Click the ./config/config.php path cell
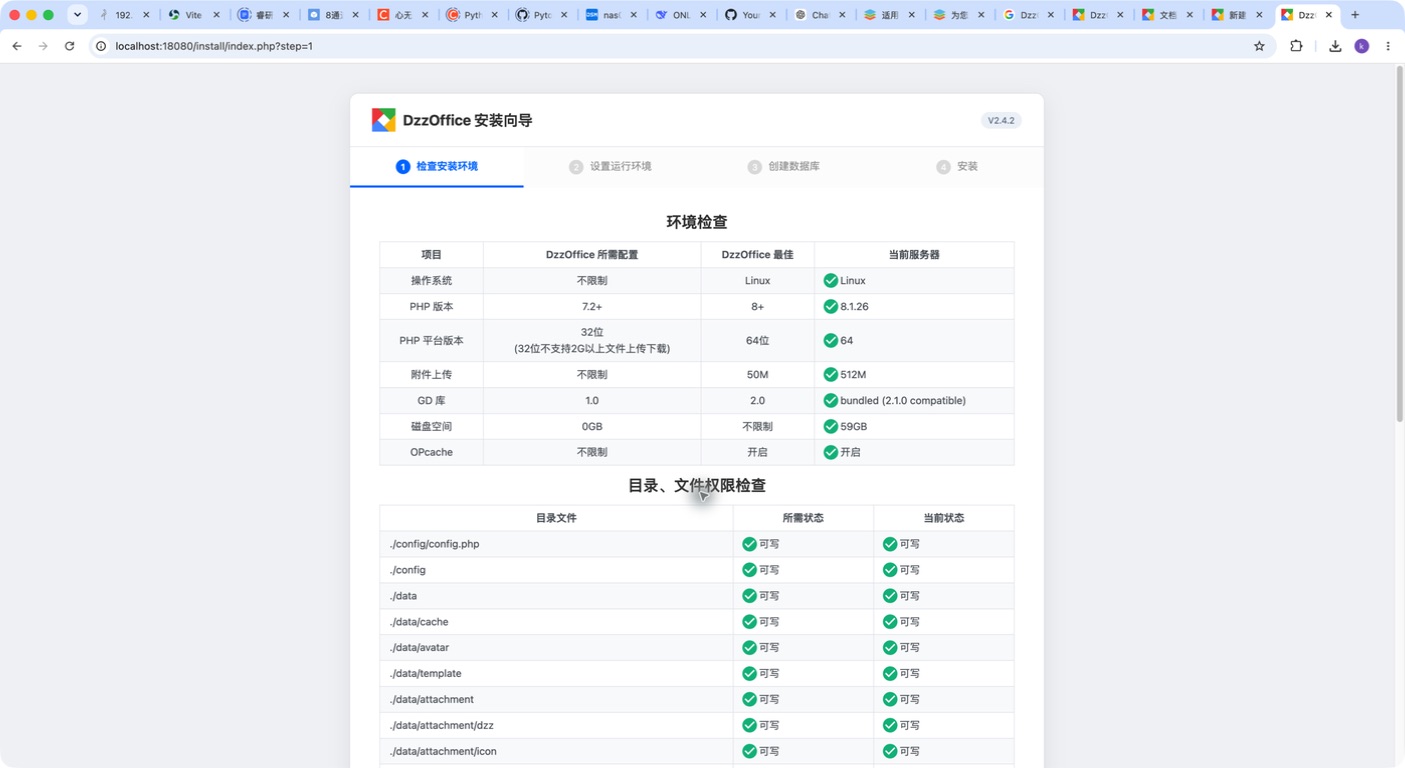1405x768 pixels. coord(556,544)
